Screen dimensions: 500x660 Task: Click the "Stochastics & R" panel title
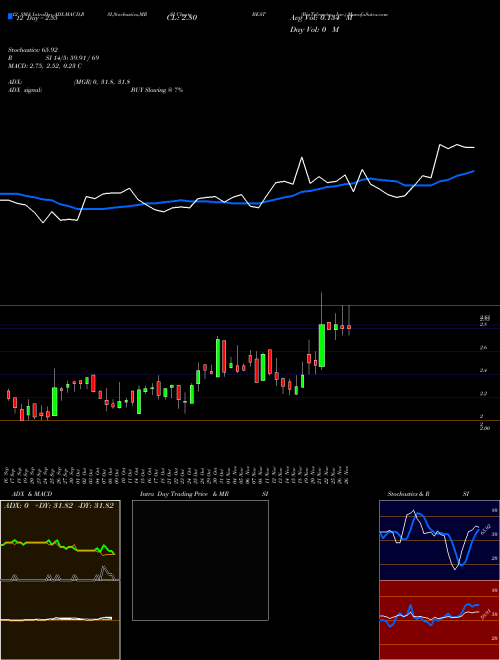click(409, 494)
